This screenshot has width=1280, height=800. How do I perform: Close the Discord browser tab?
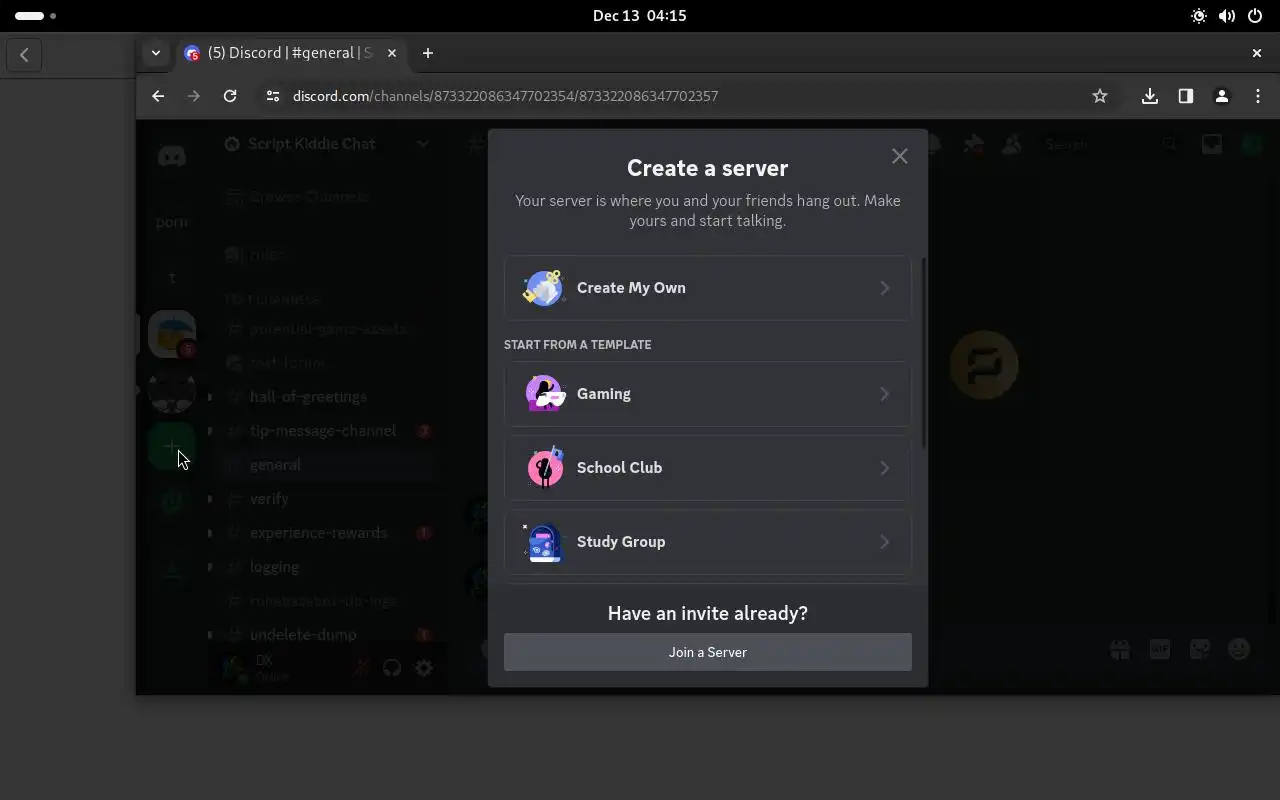click(x=392, y=53)
